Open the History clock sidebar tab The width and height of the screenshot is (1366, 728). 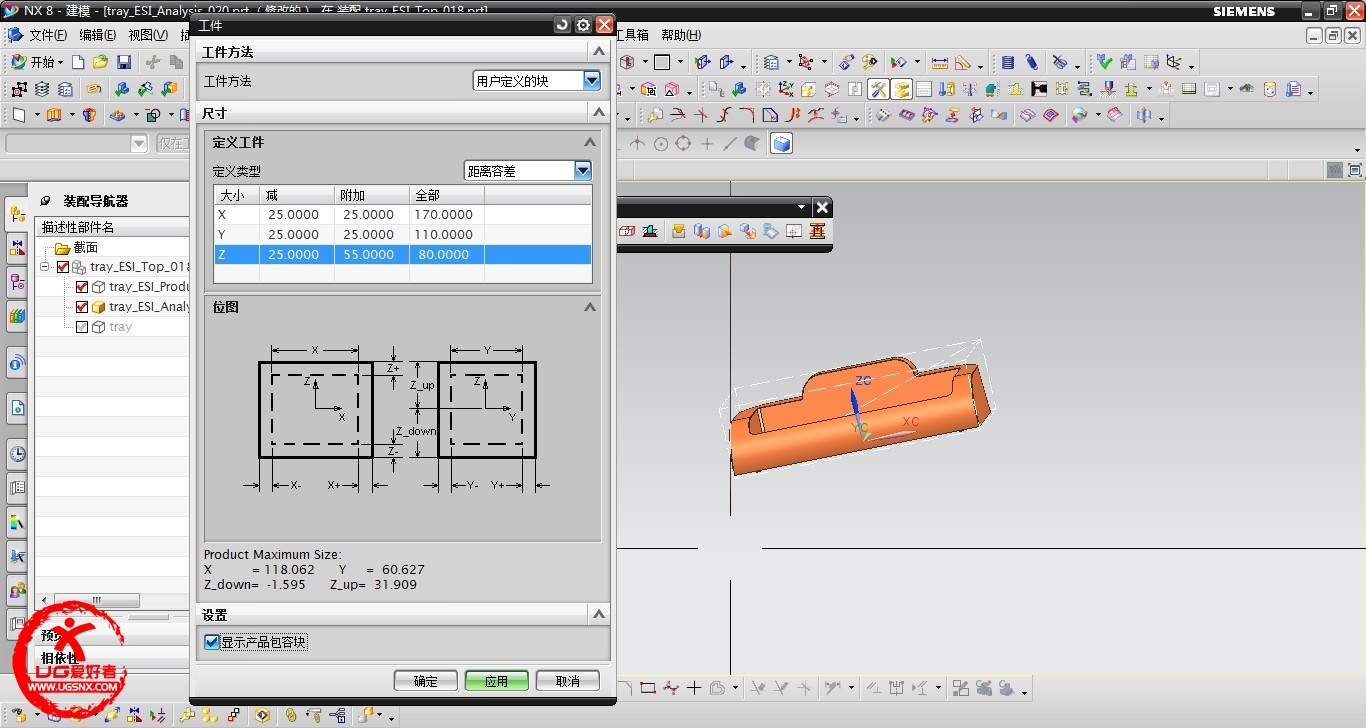(17, 454)
